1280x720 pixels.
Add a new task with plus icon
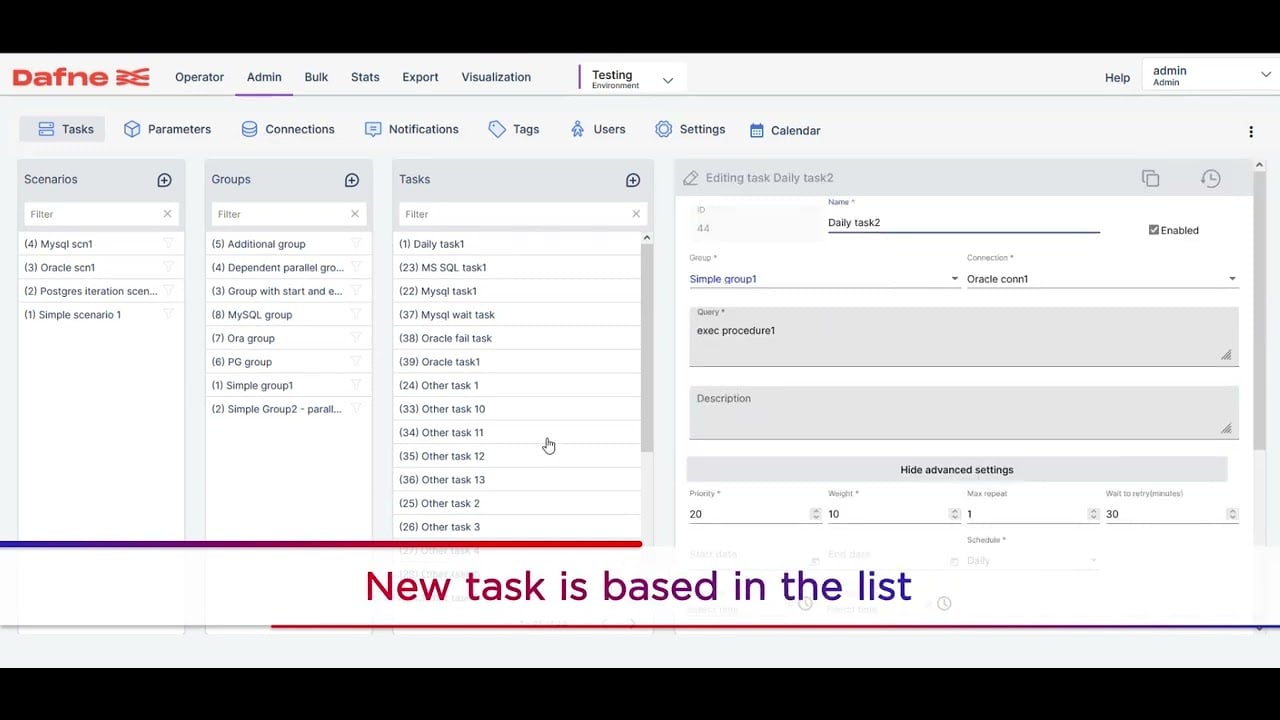633,180
